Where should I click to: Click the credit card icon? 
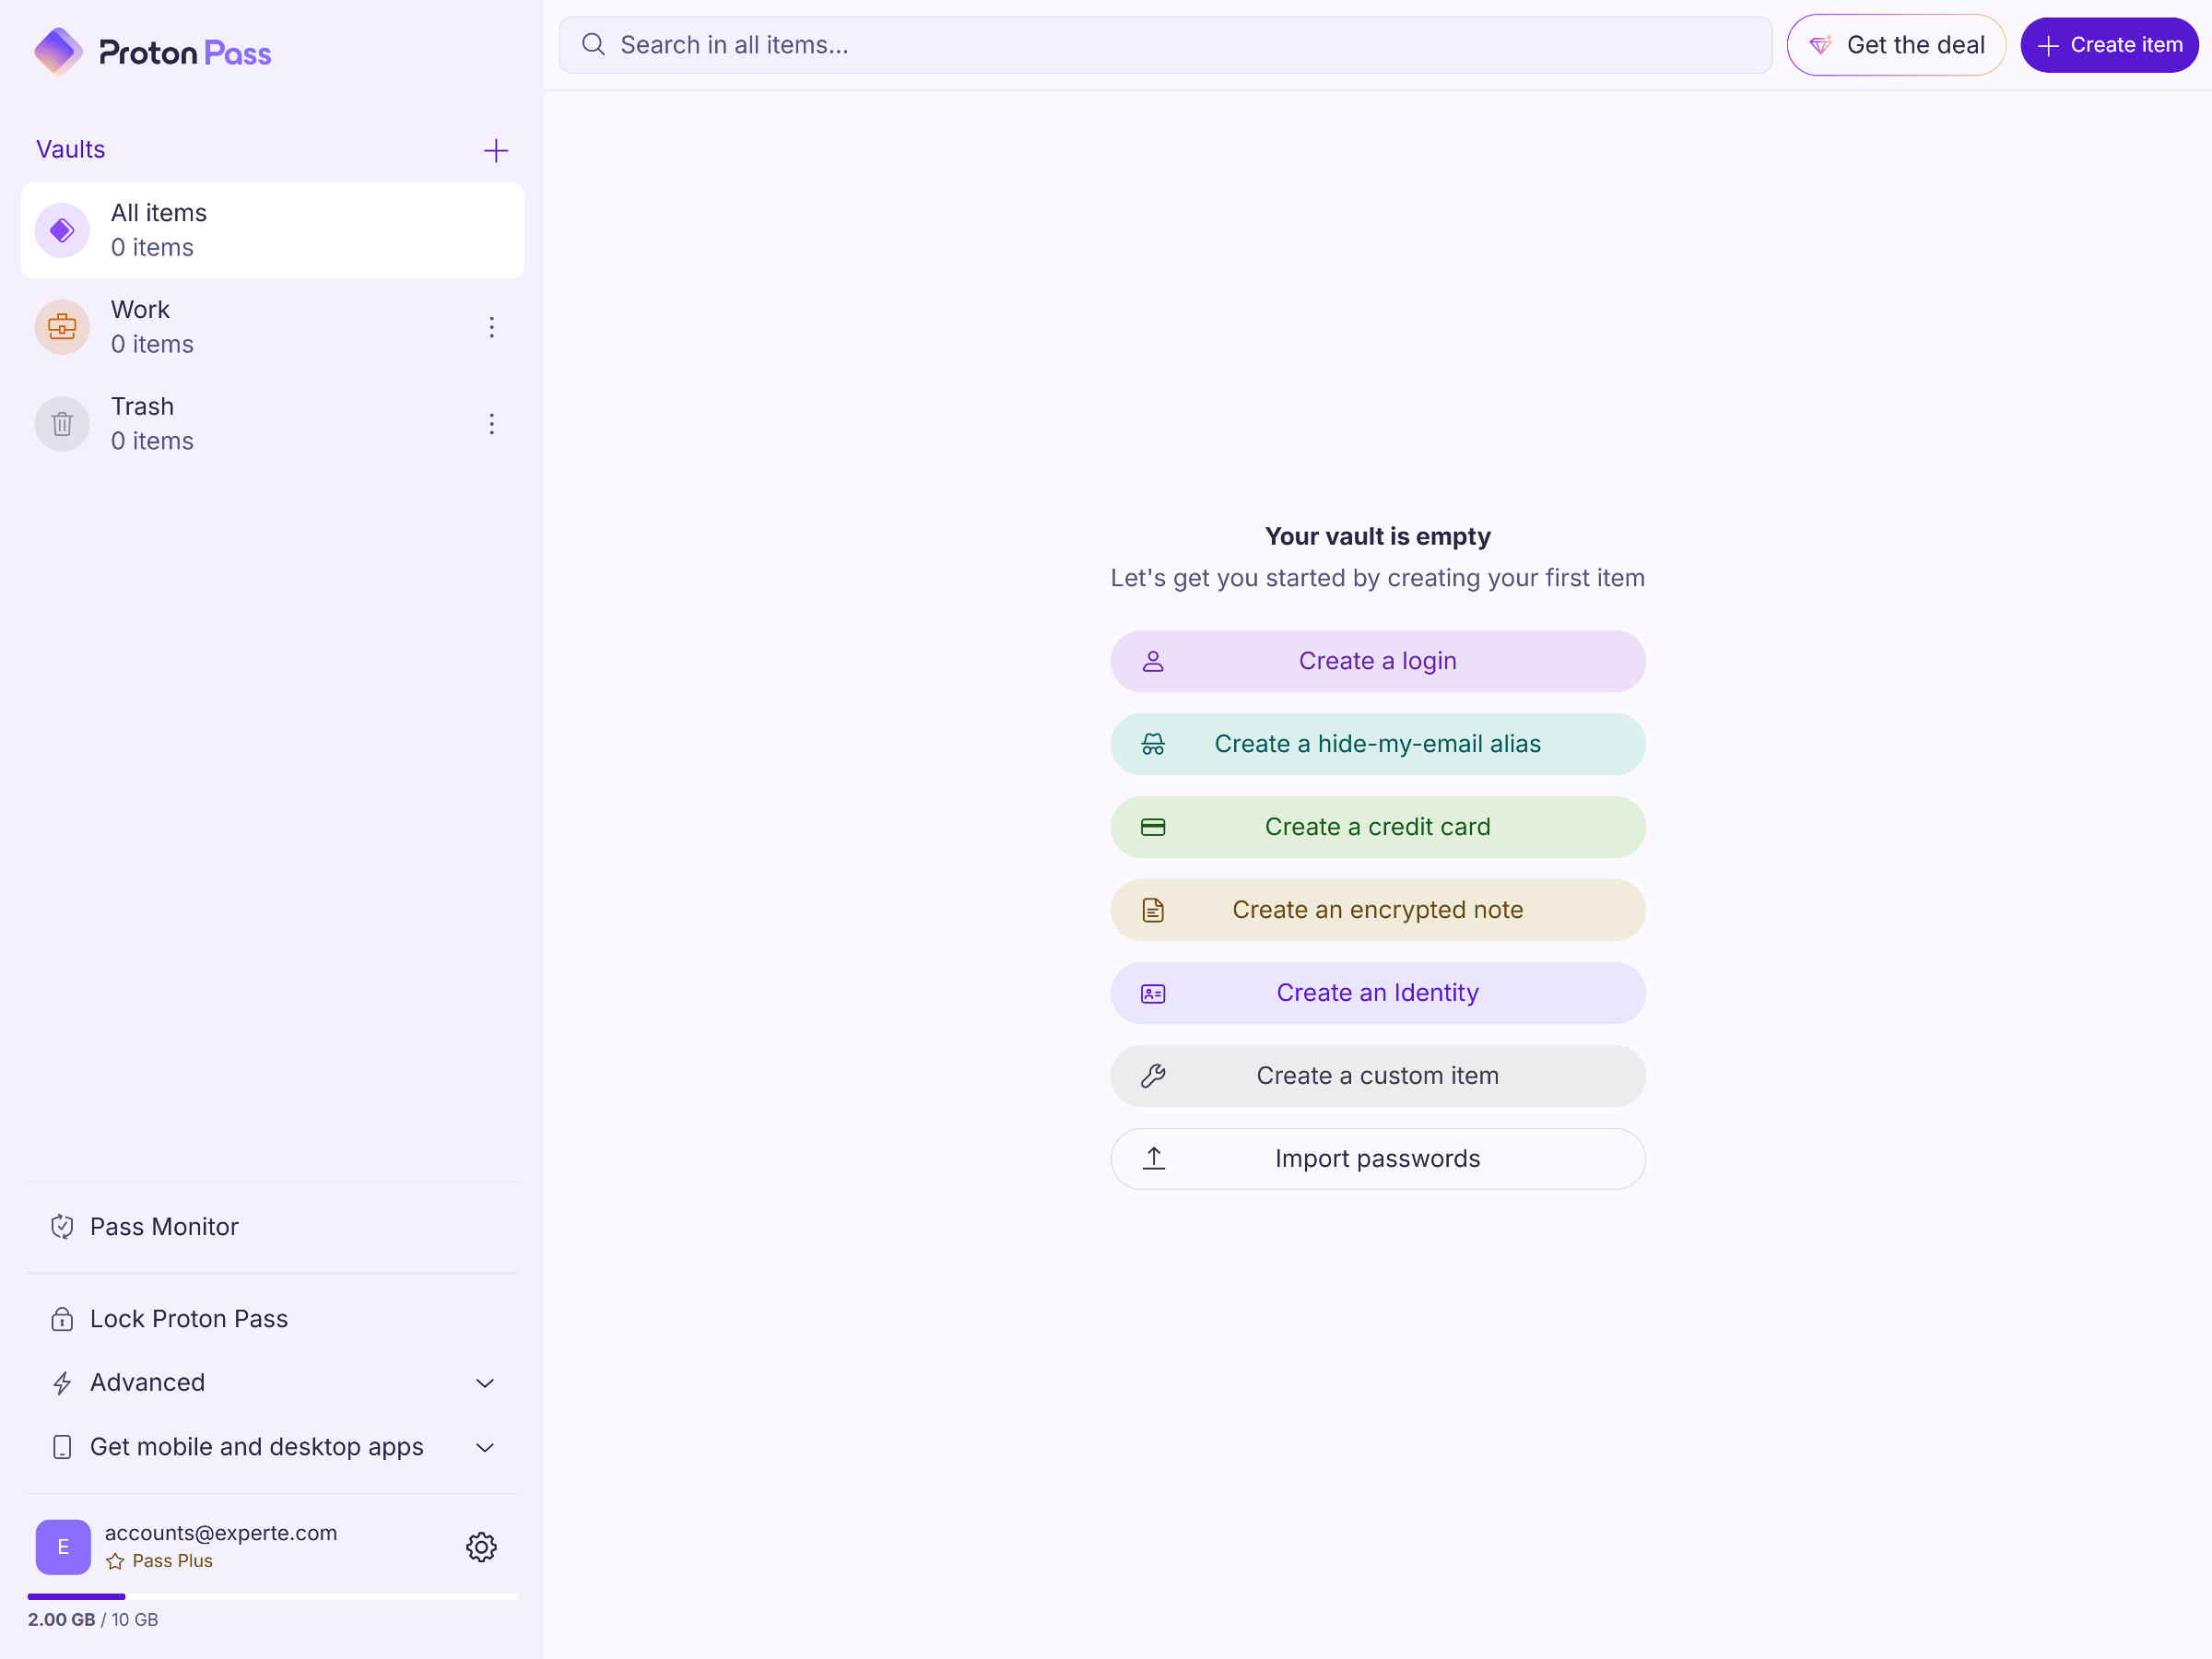(1153, 827)
